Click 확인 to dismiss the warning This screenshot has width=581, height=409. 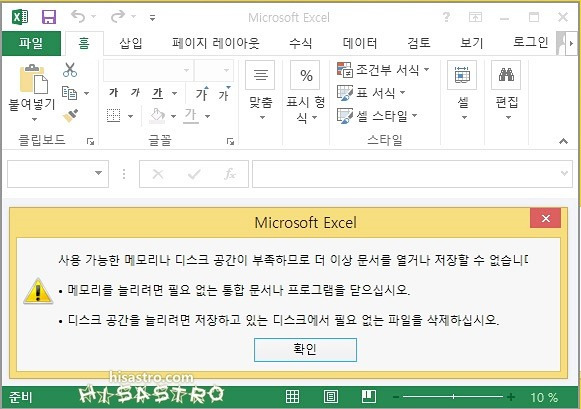pos(305,349)
